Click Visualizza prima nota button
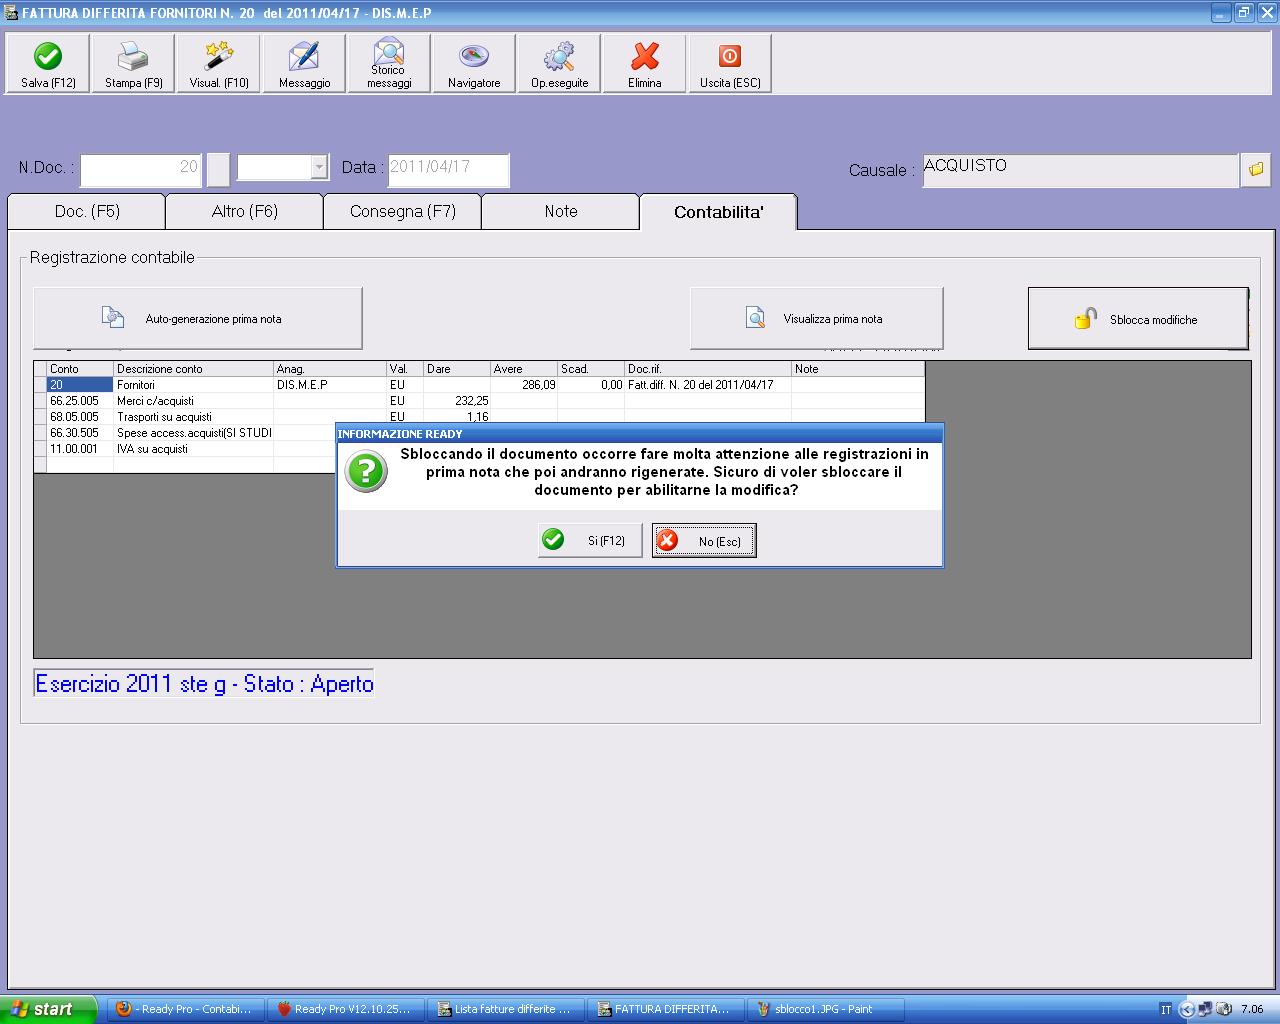Image resolution: width=1280 pixels, height=1024 pixels. pyautogui.click(x=816, y=319)
